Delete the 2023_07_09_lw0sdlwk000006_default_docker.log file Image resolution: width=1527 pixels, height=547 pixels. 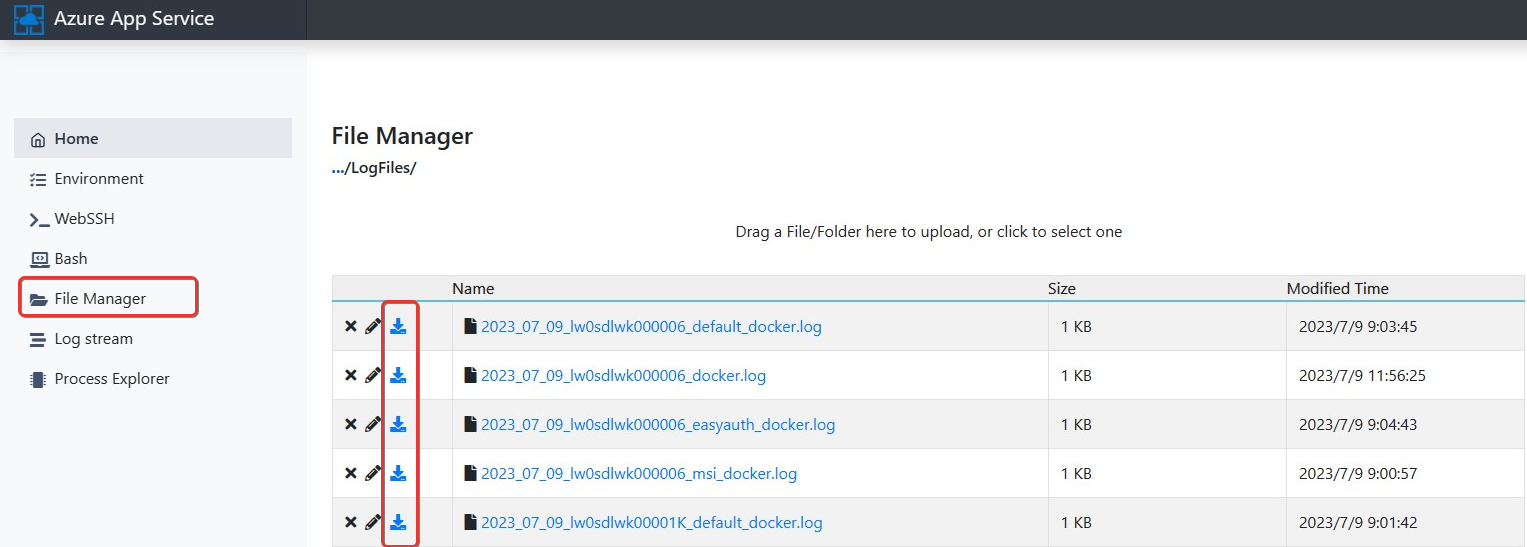pos(351,327)
